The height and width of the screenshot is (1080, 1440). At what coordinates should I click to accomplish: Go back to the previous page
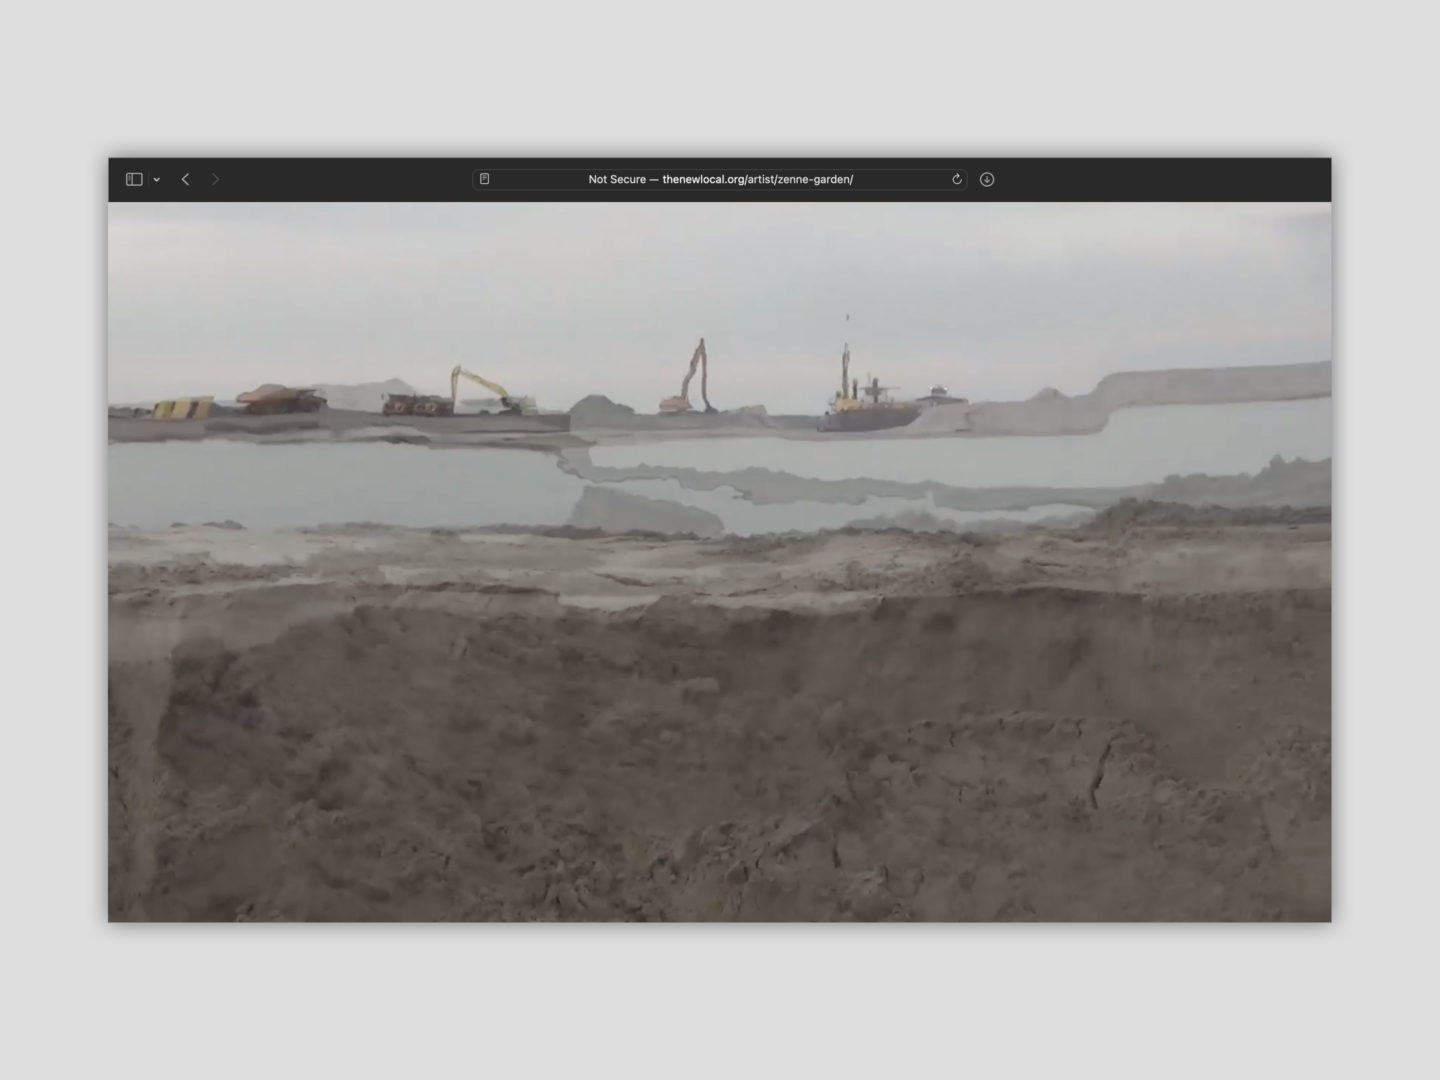click(185, 179)
